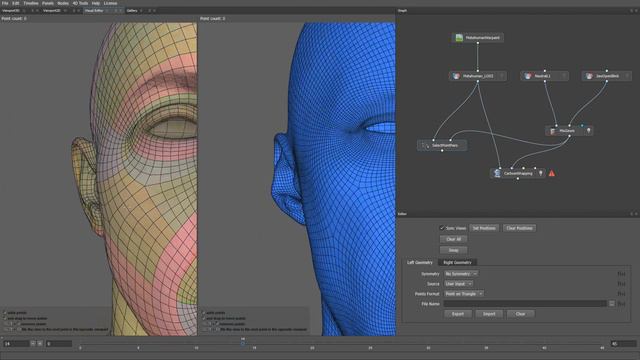Open the Source dropdown
640x360 pixels.
[458, 284]
